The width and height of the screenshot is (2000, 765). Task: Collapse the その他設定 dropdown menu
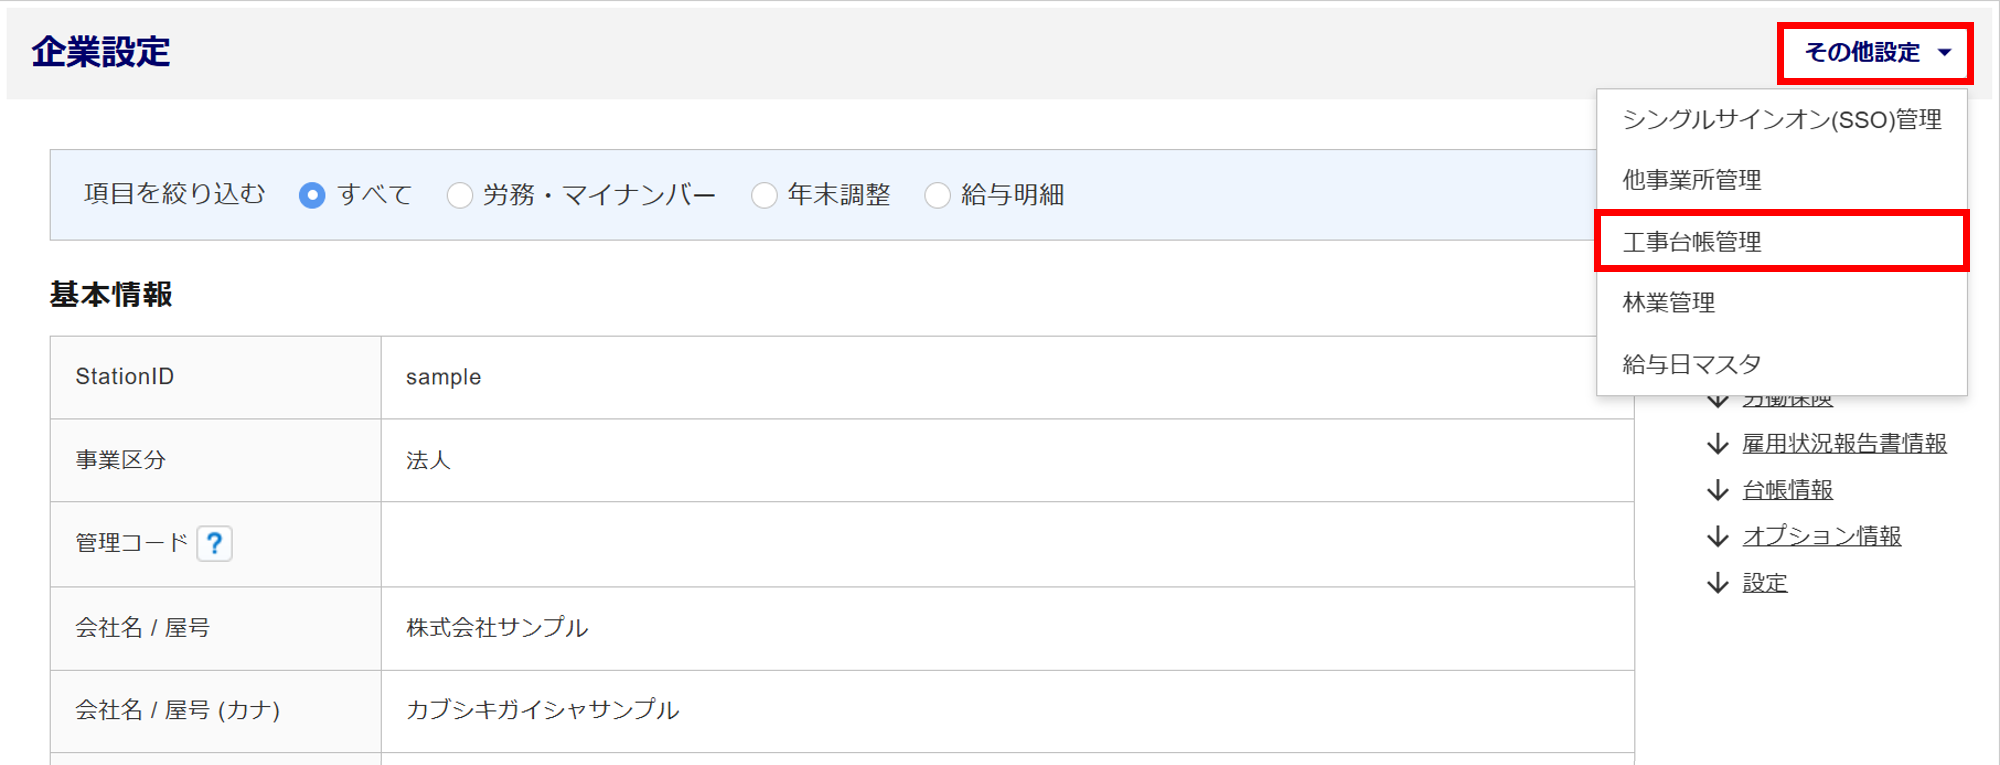[x=1875, y=52]
